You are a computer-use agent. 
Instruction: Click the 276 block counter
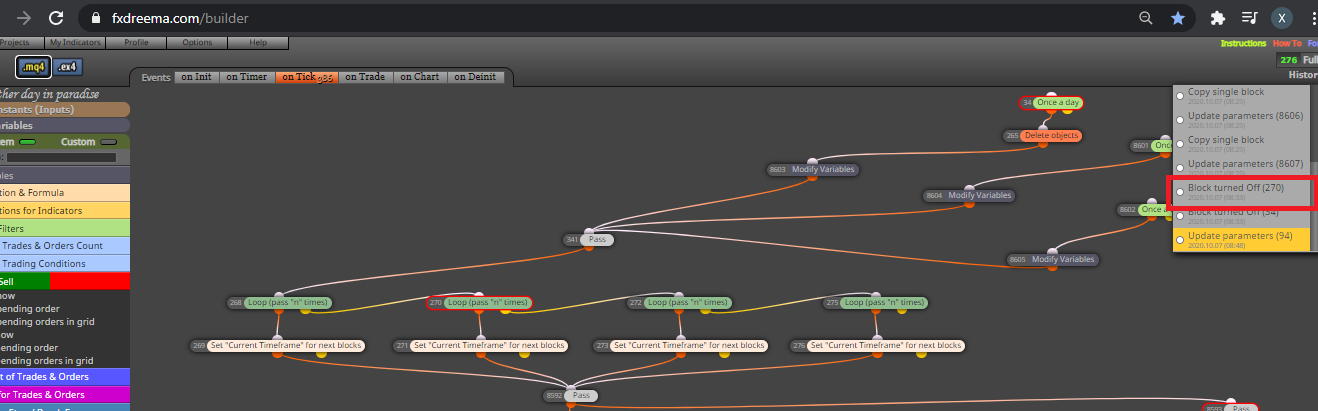coord(1288,60)
